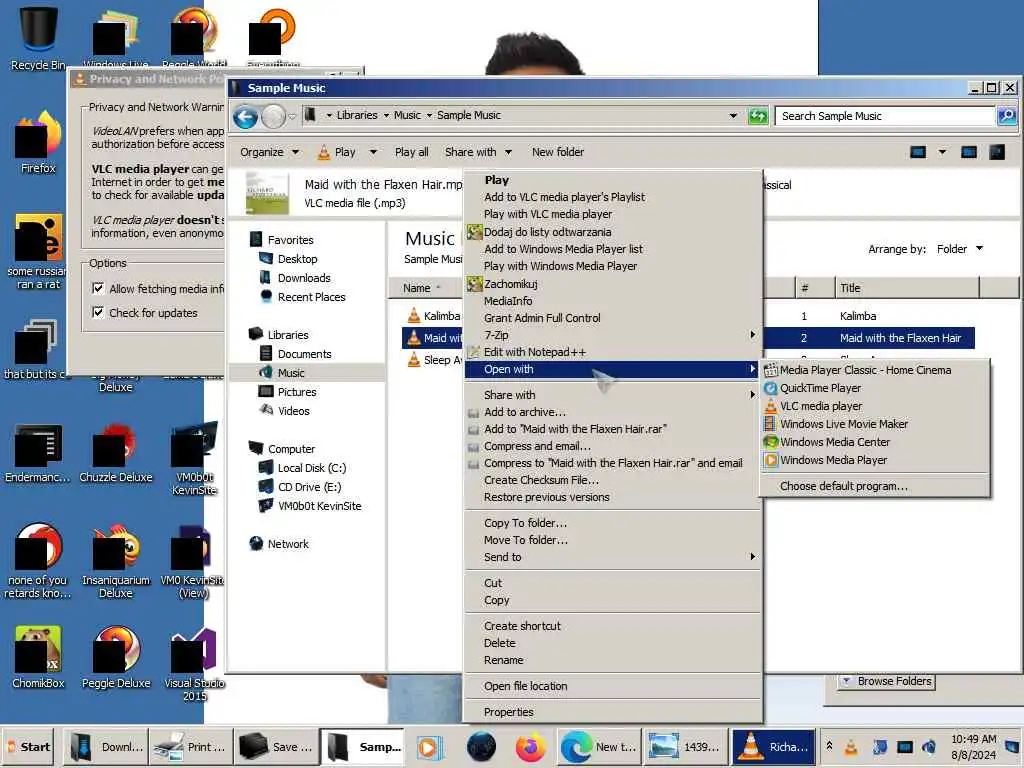Select Local Disk (C:) in navigation pane
Screen dimensions: 1024x768
pyautogui.click(x=312, y=468)
